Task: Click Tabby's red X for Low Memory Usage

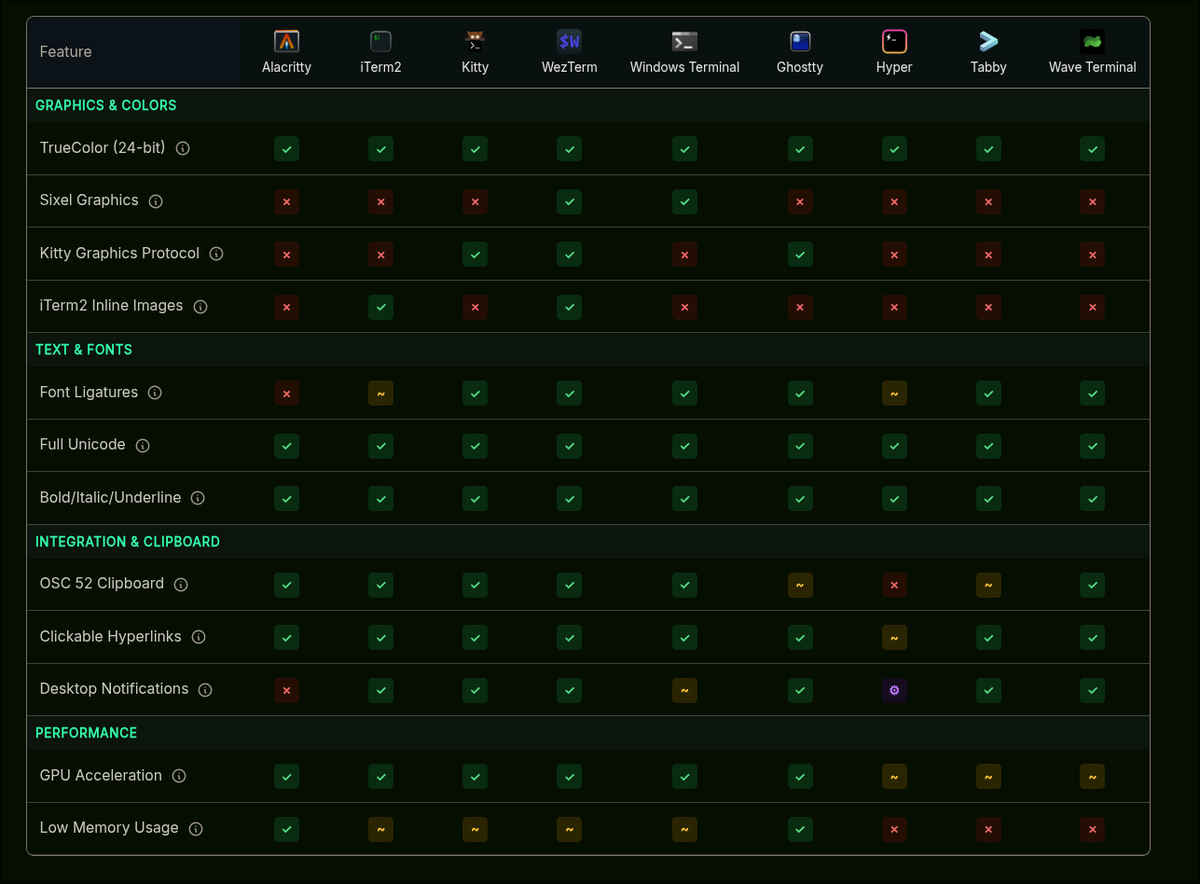Action: (988, 829)
